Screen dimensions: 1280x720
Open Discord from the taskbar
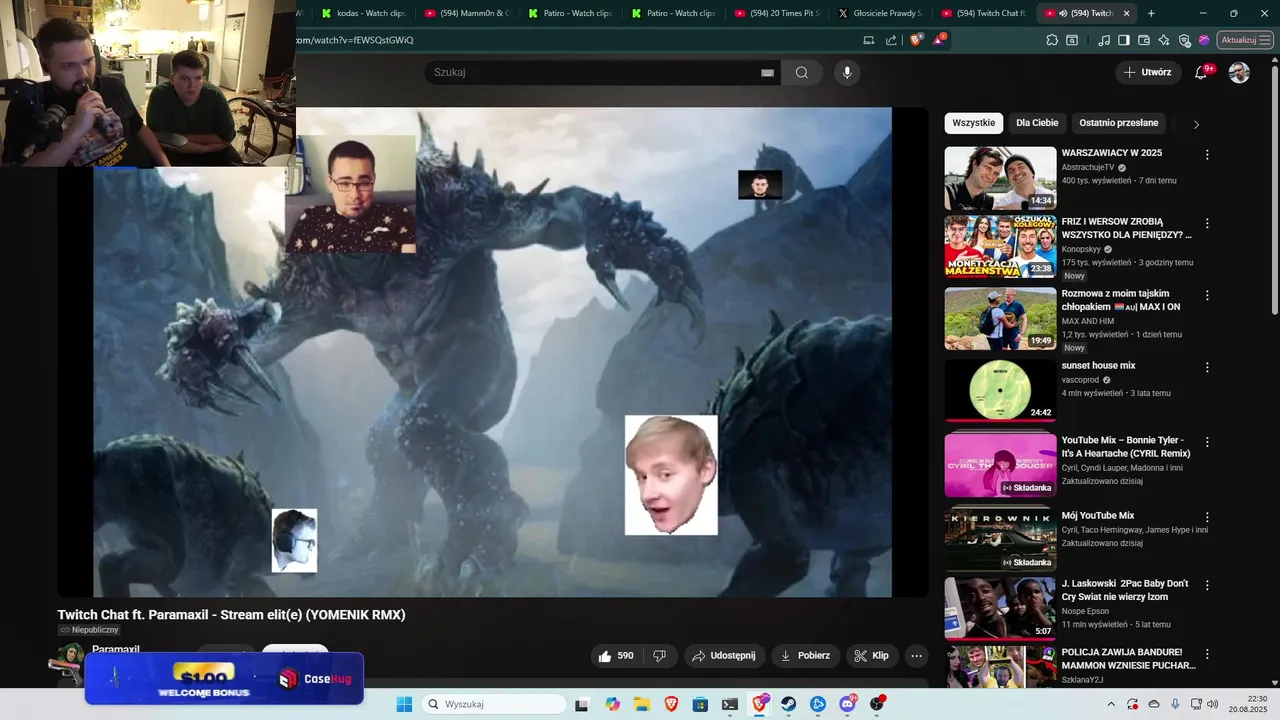pos(848,704)
